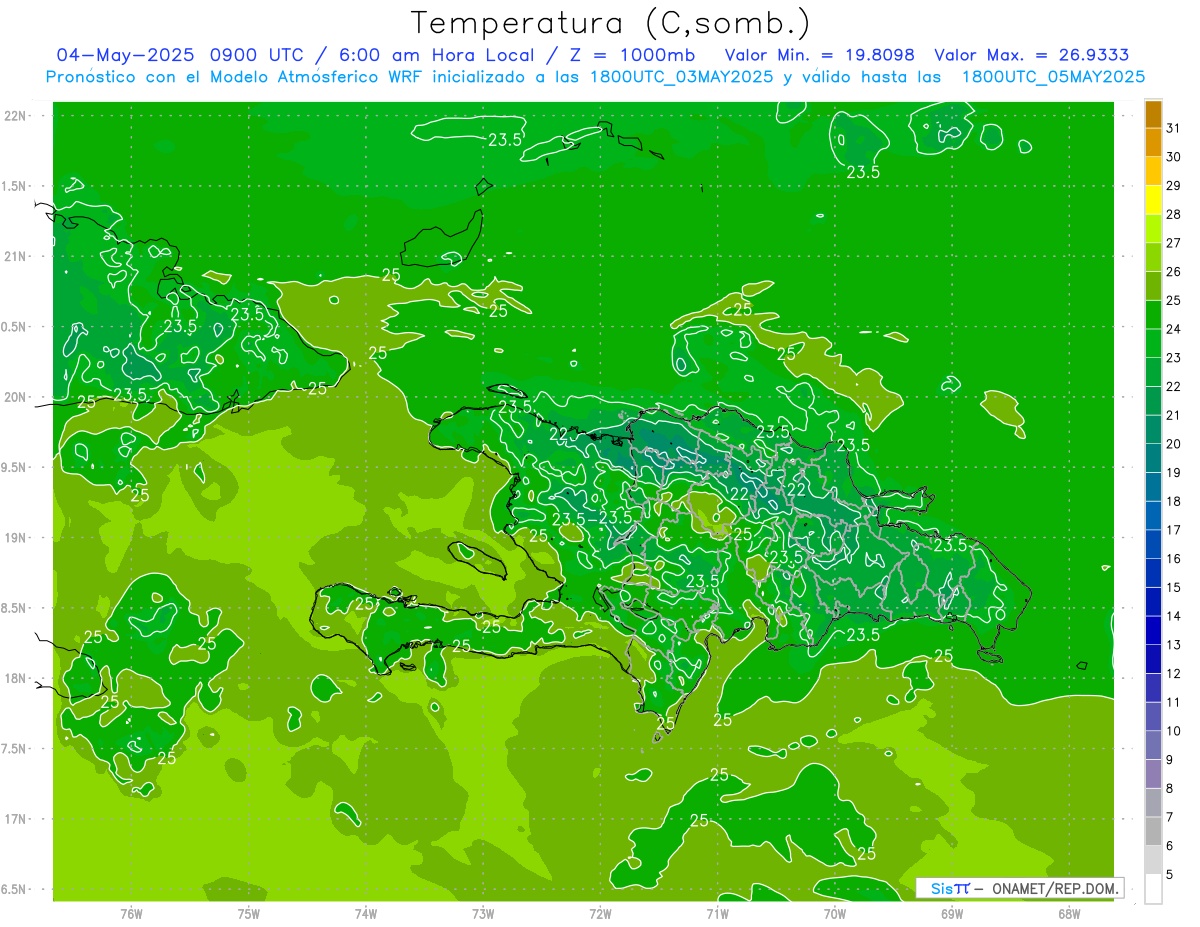Click the 'Valor Max. = 26.9333' text
Image resolution: width=1200 pixels, height=927 pixels.
click(1031, 54)
